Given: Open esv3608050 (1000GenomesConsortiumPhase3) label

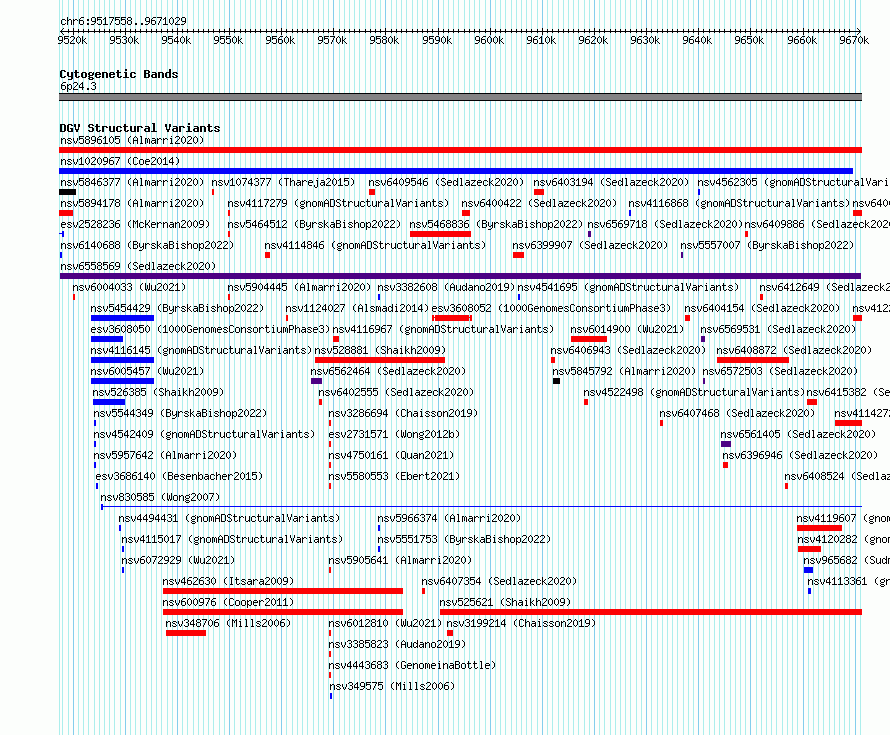Looking at the screenshot, I should 210,329.
